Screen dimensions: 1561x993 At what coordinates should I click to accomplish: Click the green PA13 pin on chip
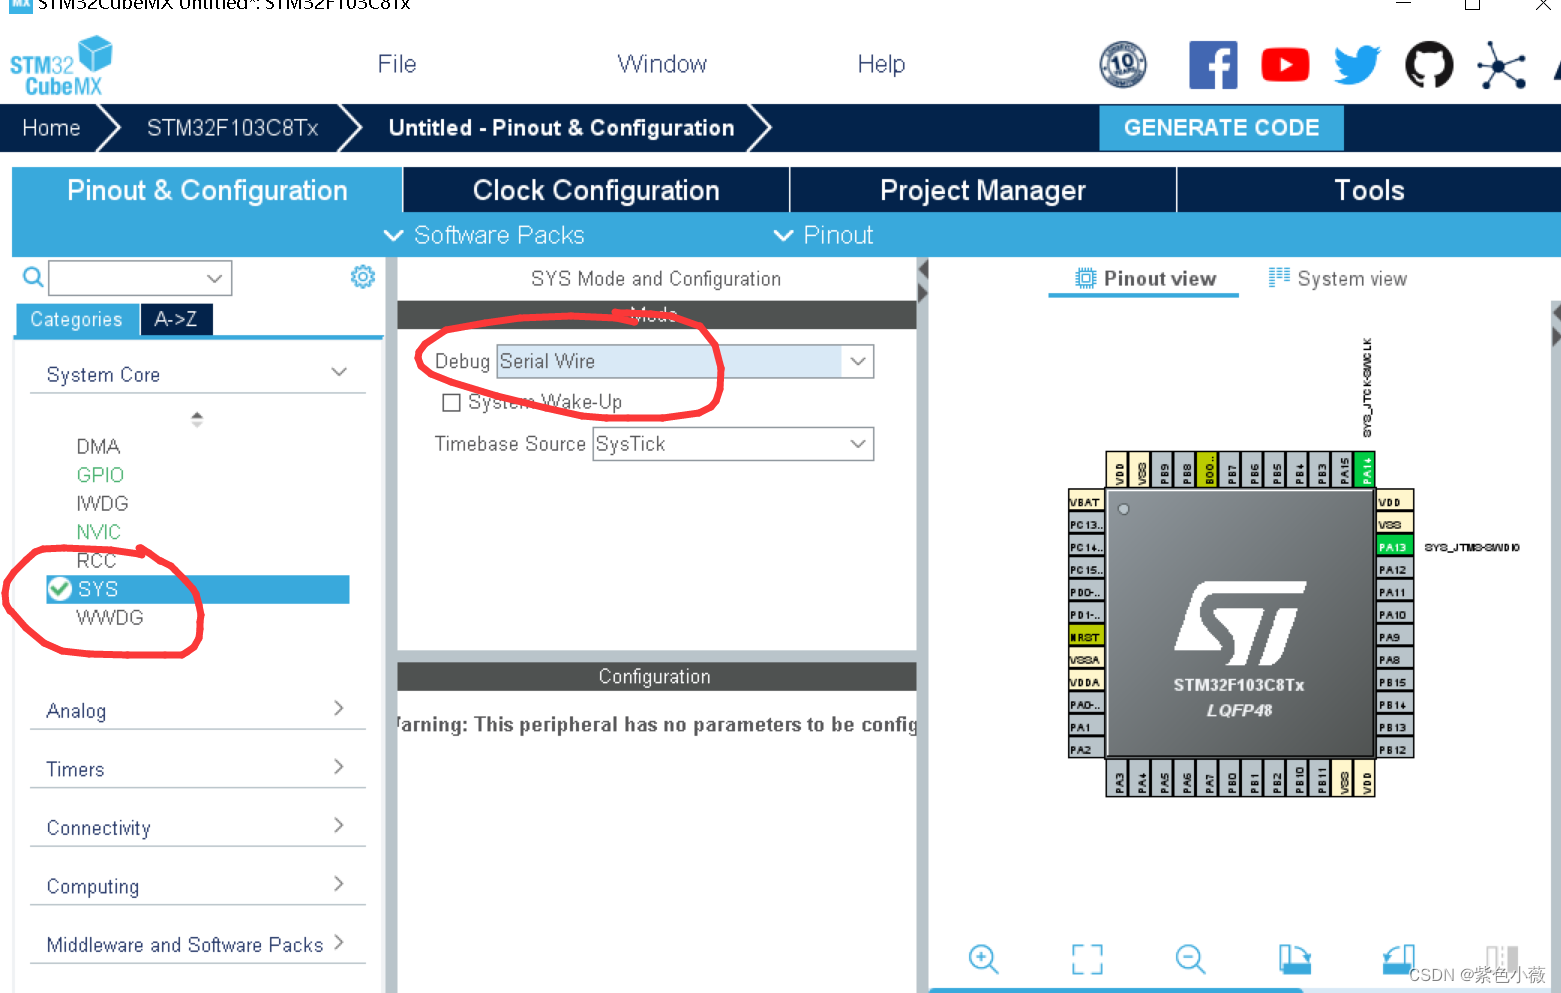coord(1394,547)
